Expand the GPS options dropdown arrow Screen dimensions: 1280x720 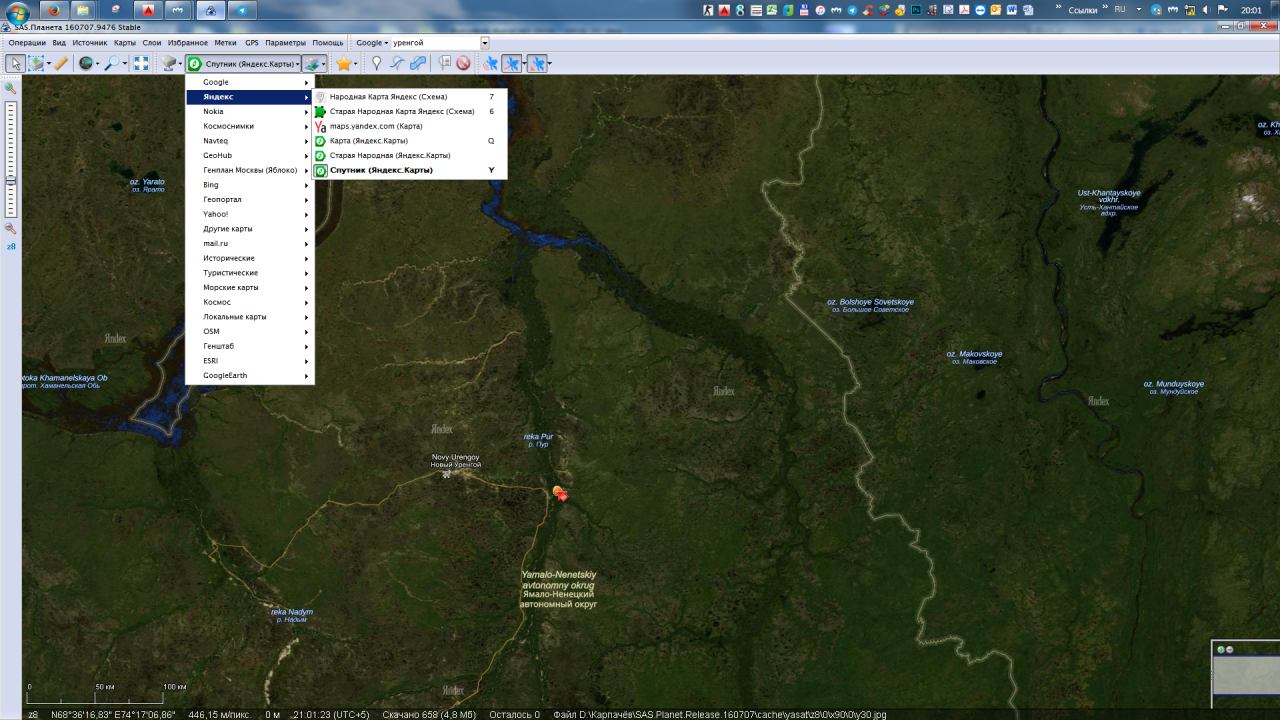click(549, 64)
